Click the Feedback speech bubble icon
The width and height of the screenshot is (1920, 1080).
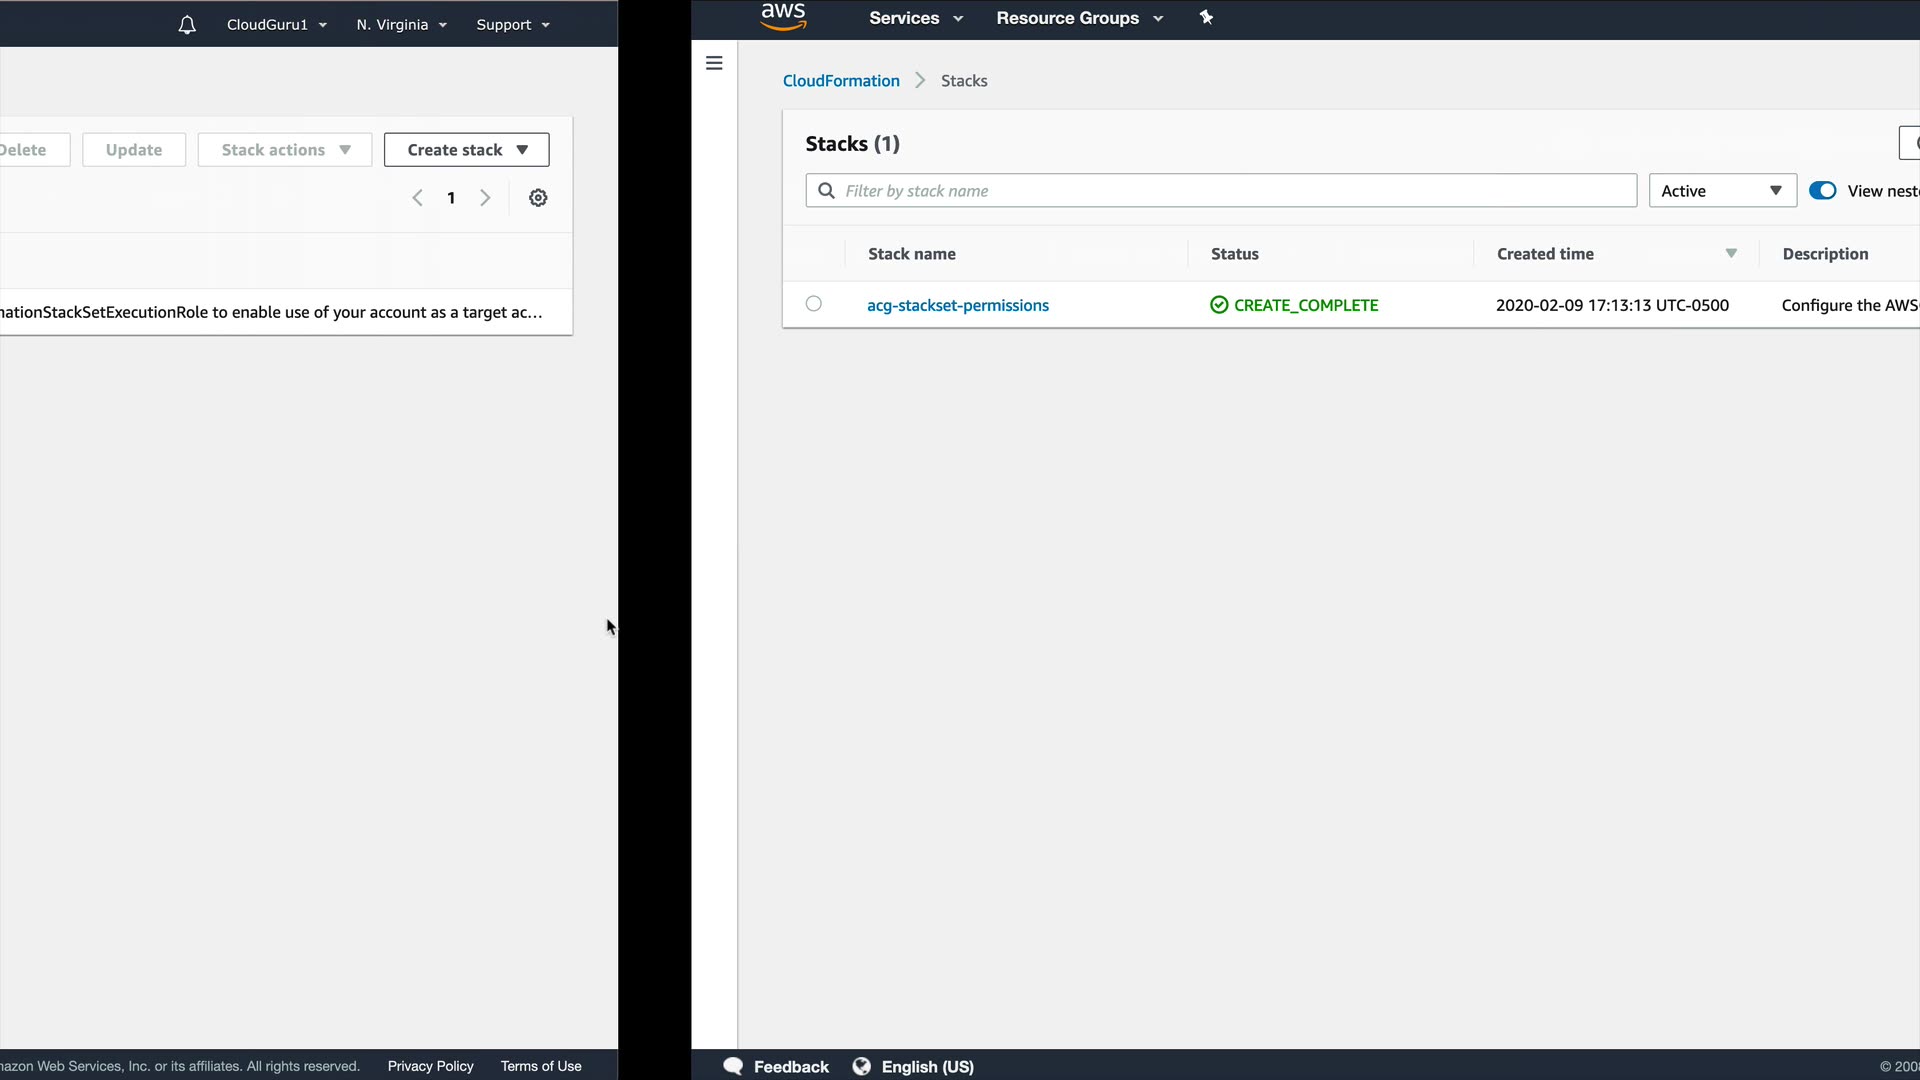(733, 1066)
